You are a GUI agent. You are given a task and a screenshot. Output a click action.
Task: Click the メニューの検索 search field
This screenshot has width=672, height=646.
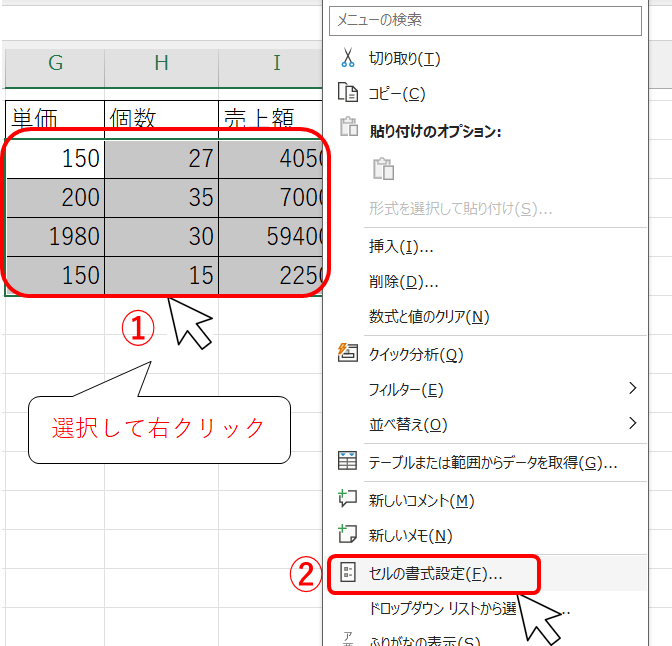click(x=486, y=20)
